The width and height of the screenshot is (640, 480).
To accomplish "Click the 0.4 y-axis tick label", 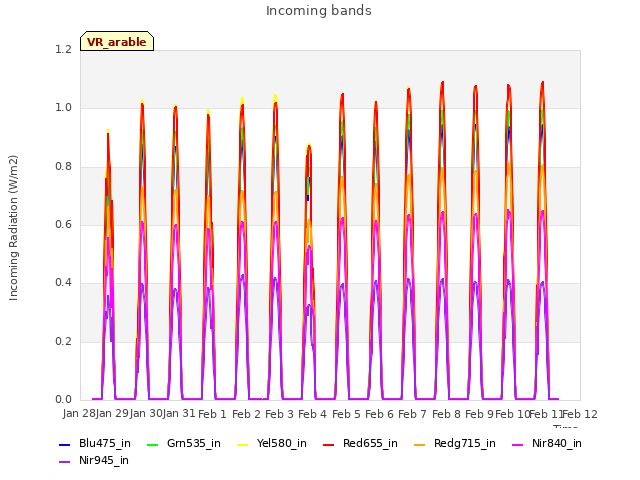I will (63, 282).
